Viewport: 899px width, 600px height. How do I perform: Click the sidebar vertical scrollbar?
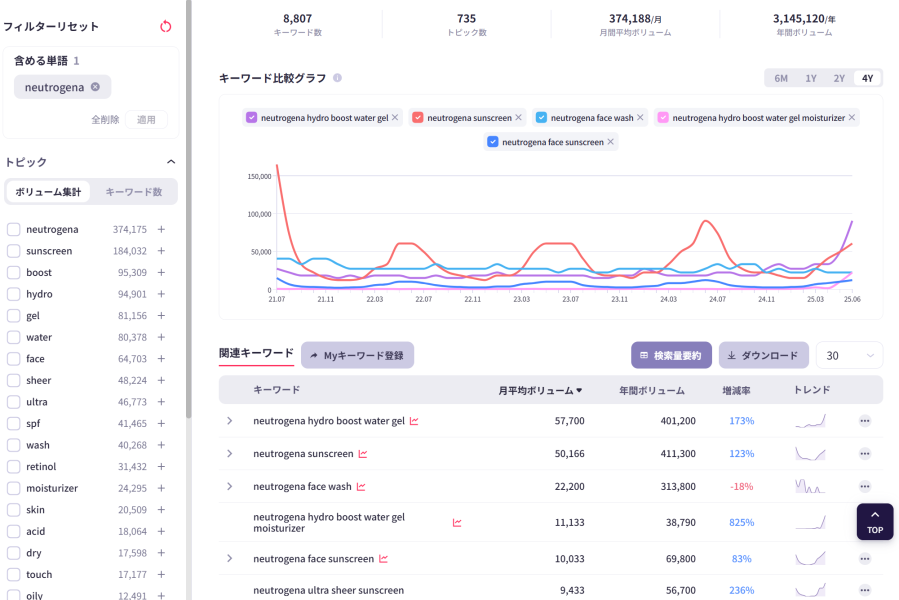(x=189, y=209)
